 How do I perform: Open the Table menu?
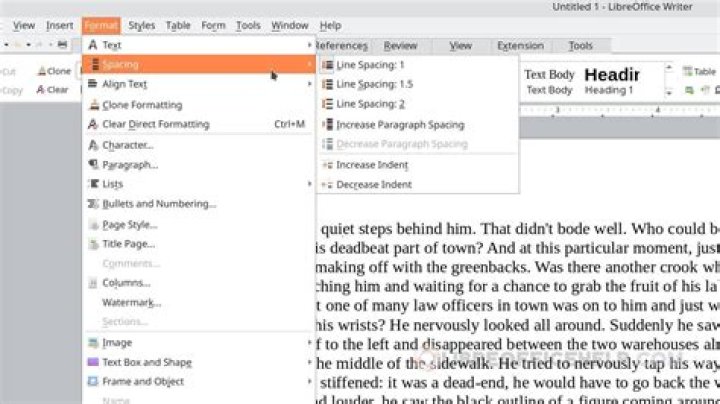click(178, 26)
